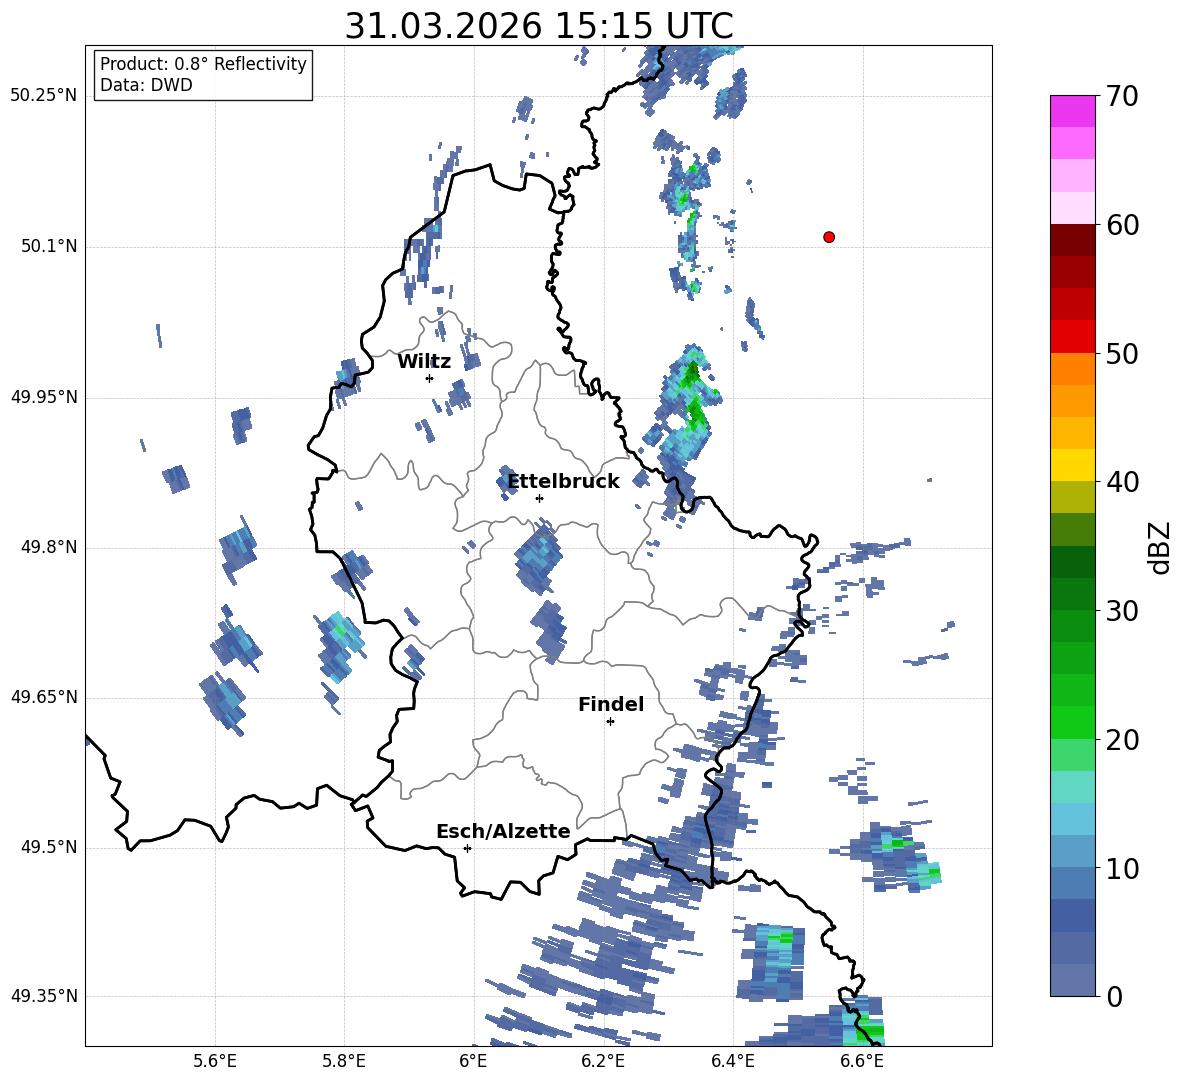Click the 6.6°E longitude label
Image resolution: width=1184 pixels, height=1081 pixels.
(x=862, y=1061)
